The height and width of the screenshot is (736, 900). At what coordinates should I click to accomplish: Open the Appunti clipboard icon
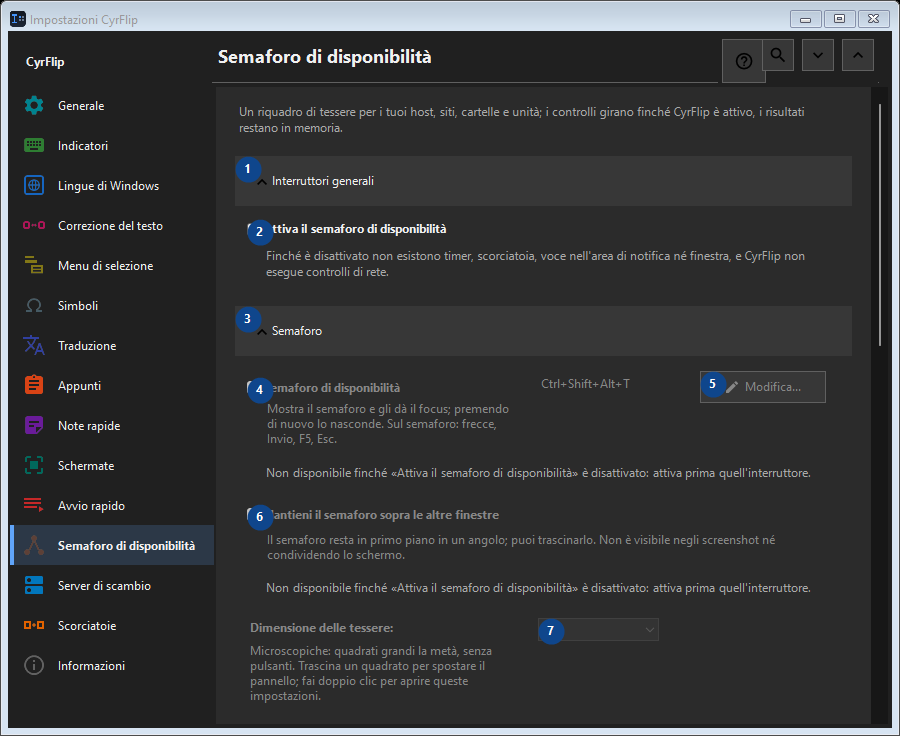pyautogui.click(x=34, y=385)
